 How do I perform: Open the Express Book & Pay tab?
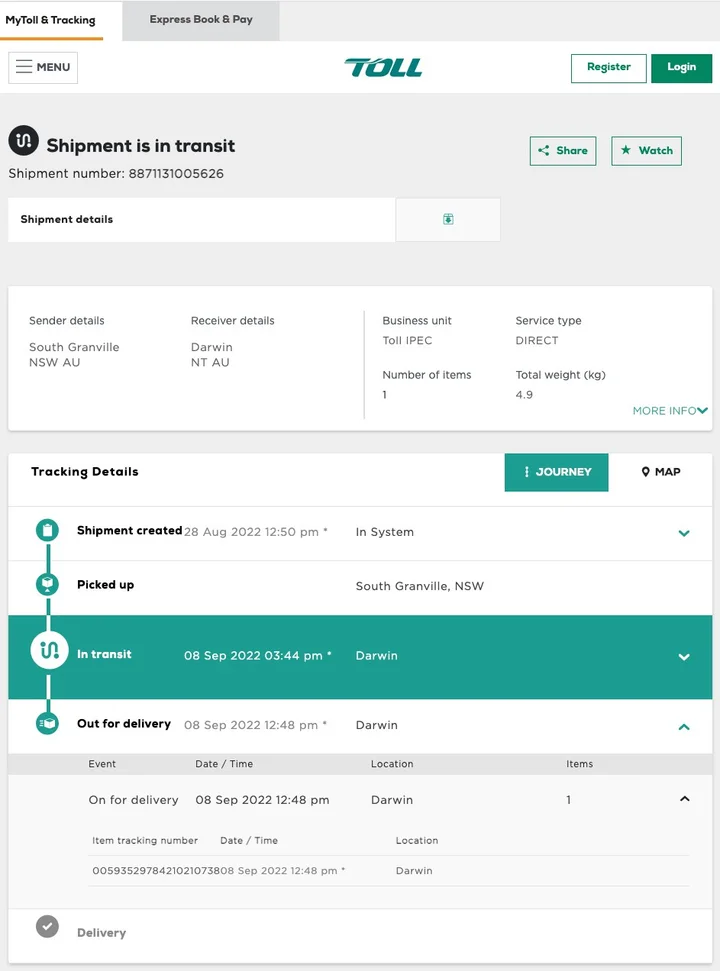tap(201, 20)
